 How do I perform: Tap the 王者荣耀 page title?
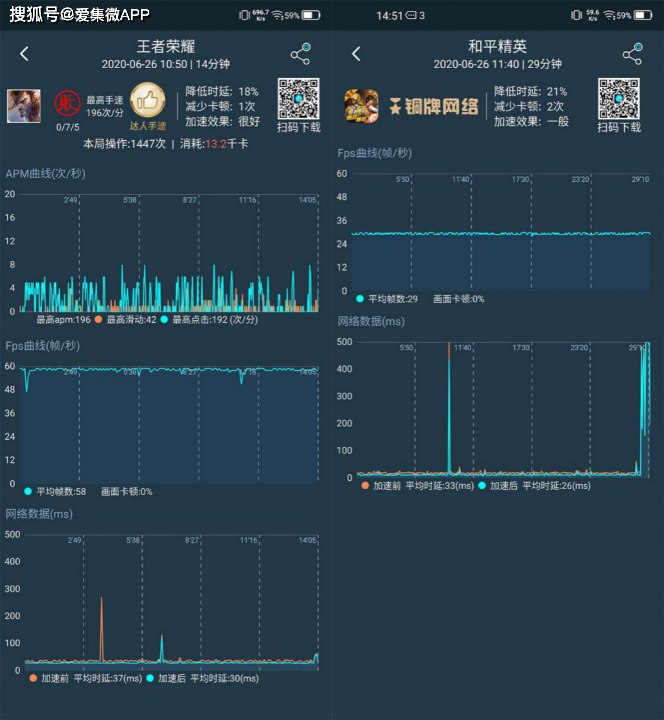coord(166,46)
